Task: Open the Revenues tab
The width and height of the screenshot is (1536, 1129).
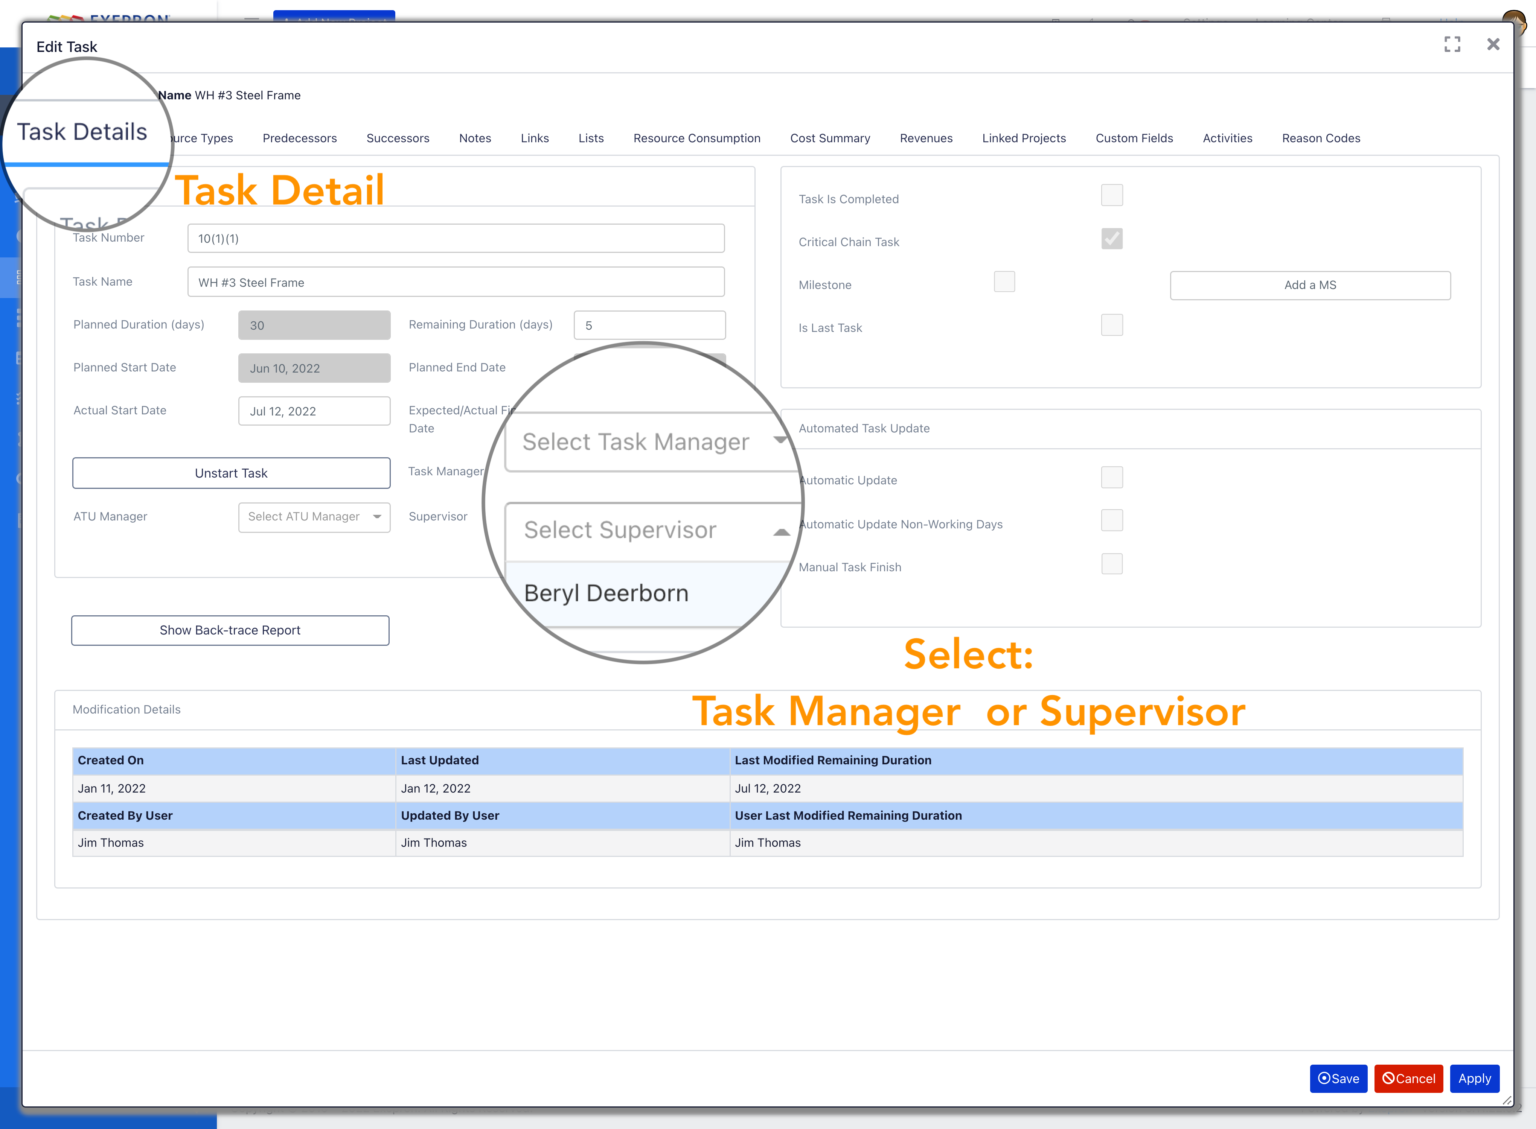Action: (x=926, y=138)
